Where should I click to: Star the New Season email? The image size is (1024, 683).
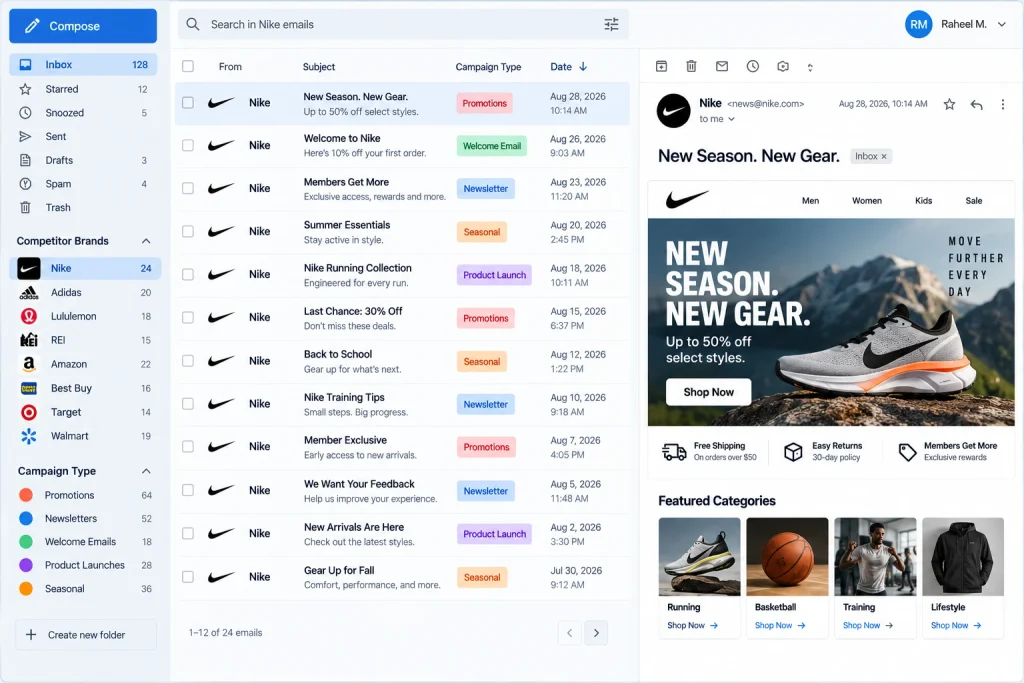tap(950, 104)
